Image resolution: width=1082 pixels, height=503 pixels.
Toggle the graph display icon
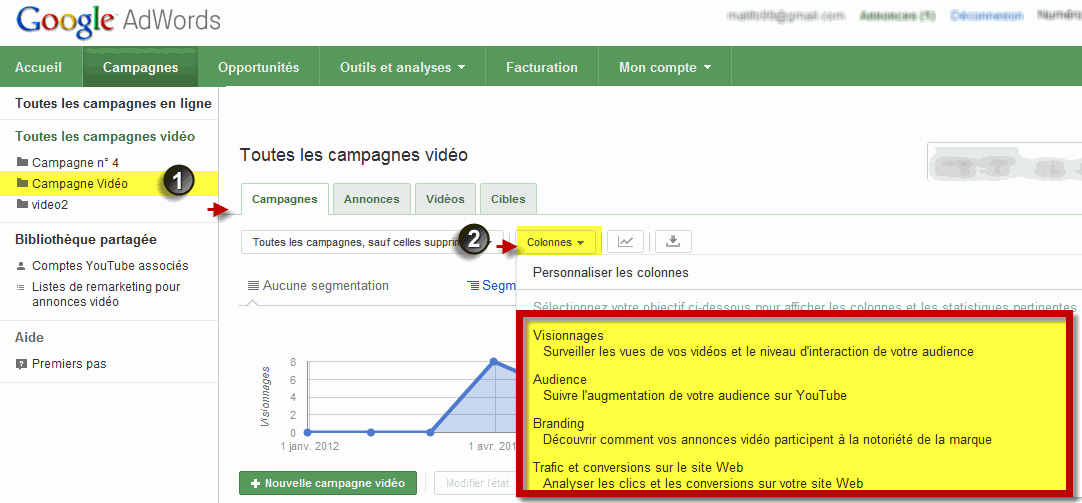625,241
